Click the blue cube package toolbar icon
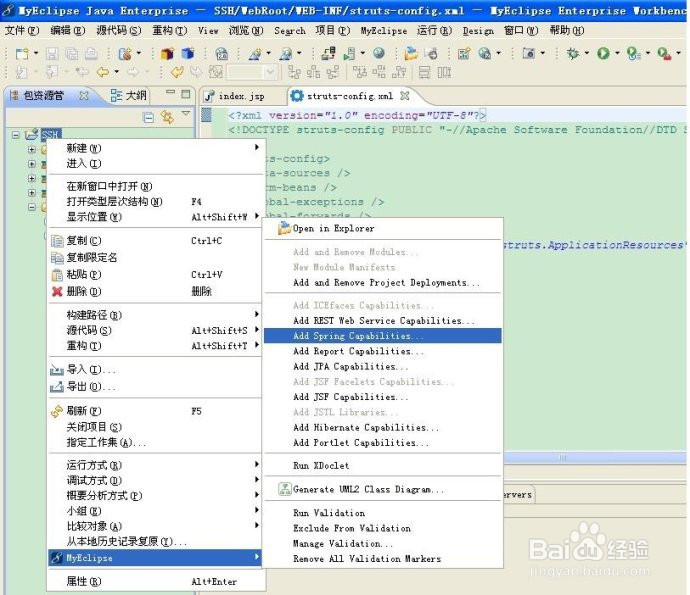 pos(188,54)
